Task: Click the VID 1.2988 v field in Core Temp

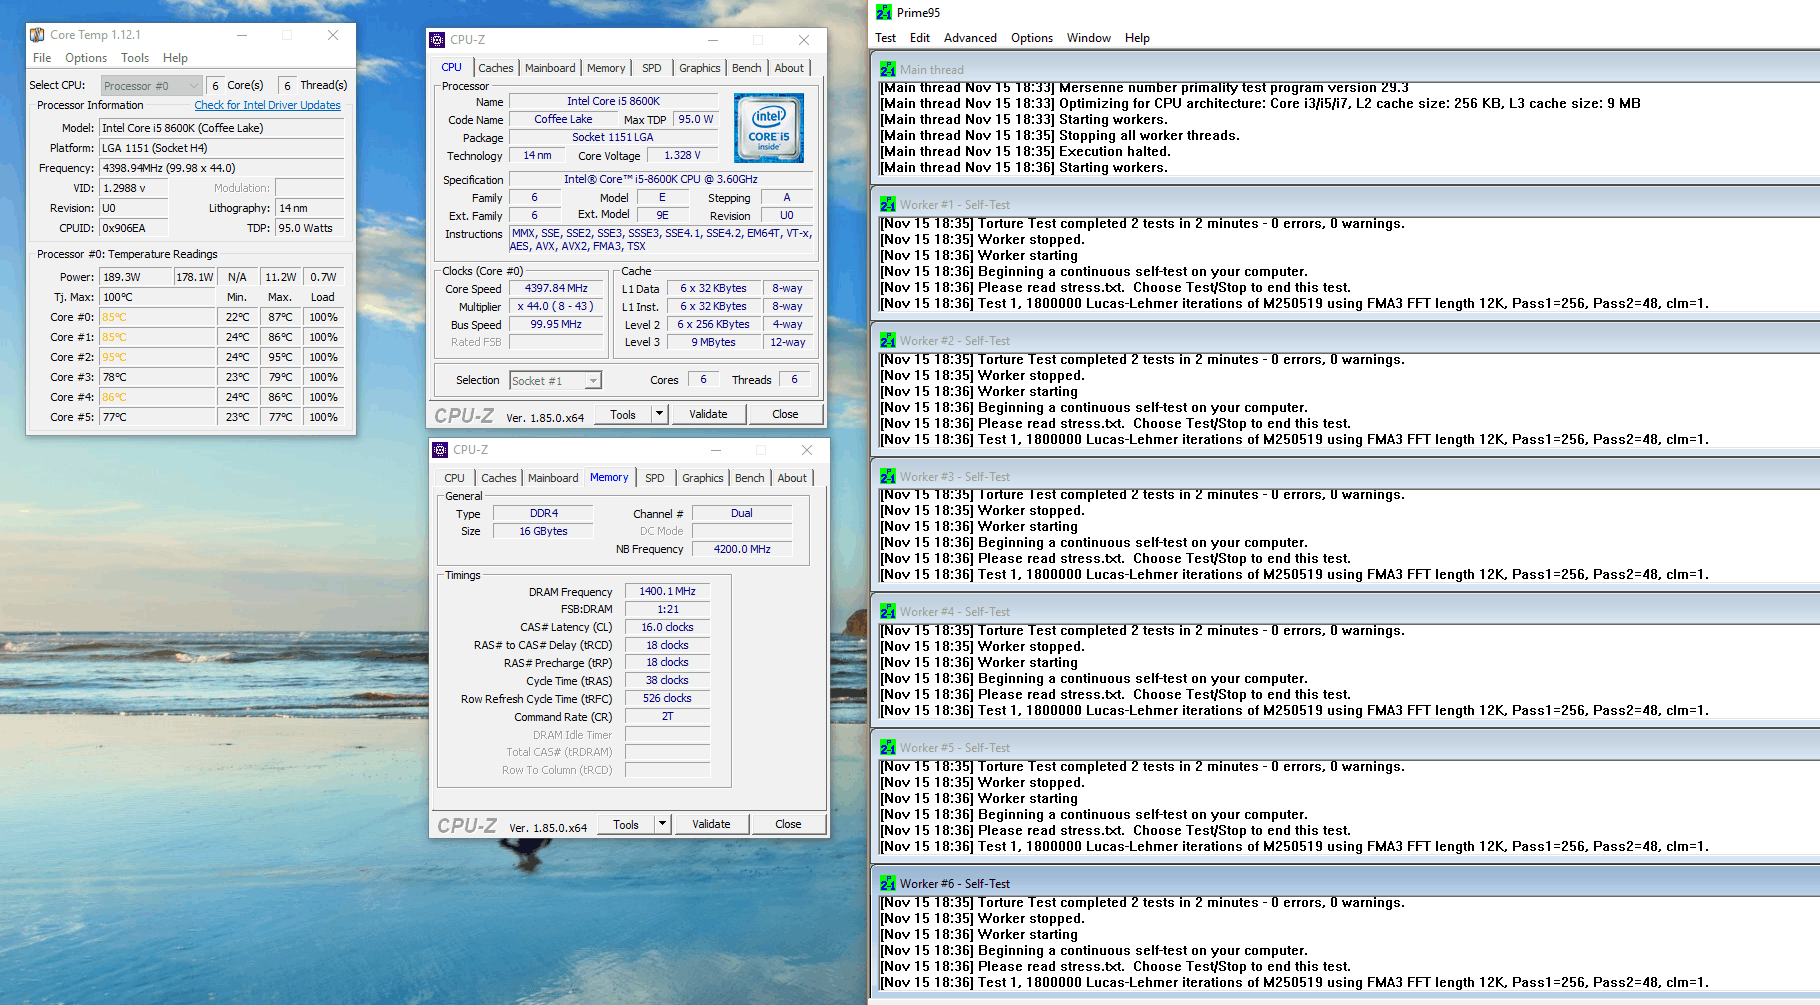Action: (133, 188)
